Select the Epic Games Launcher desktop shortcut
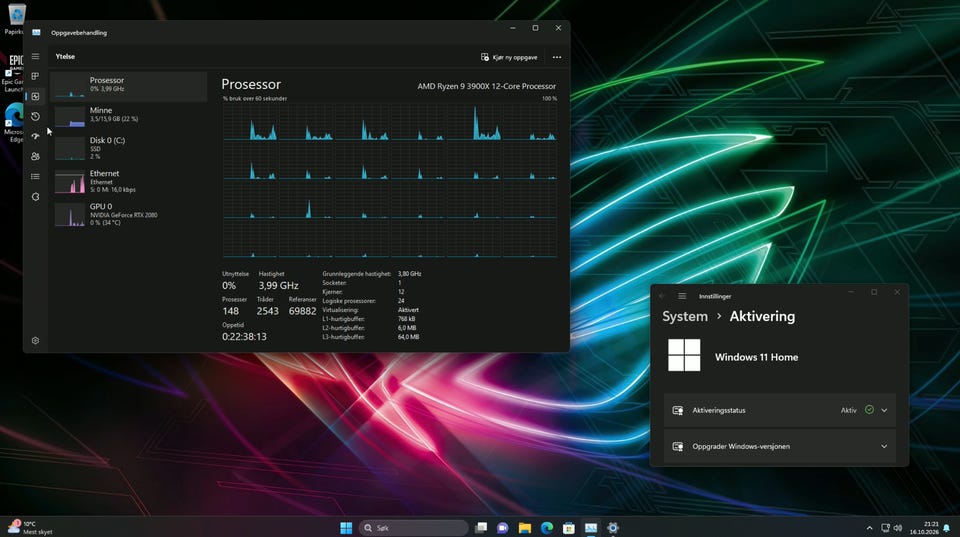Viewport: 960px width, 537px height. click(13, 72)
